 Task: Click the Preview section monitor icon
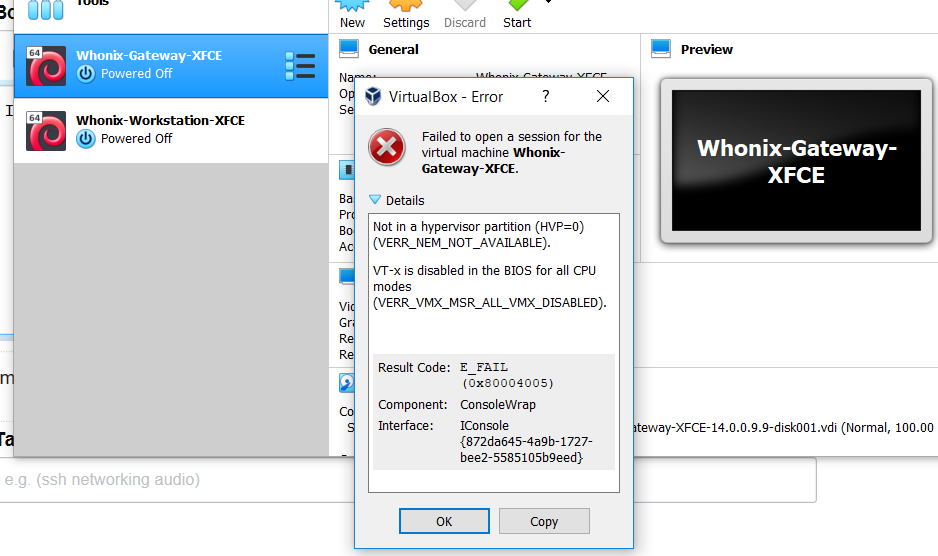tap(660, 48)
